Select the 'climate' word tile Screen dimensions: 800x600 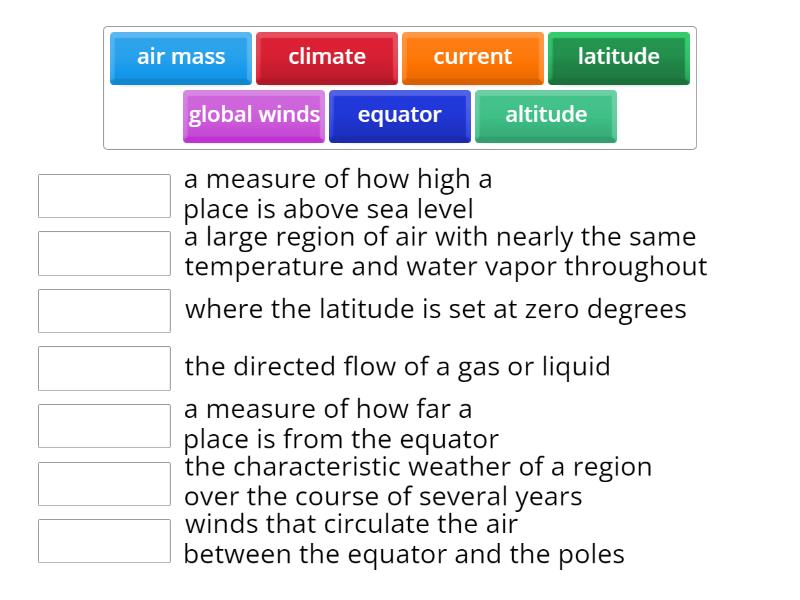(x=327, y=57)
